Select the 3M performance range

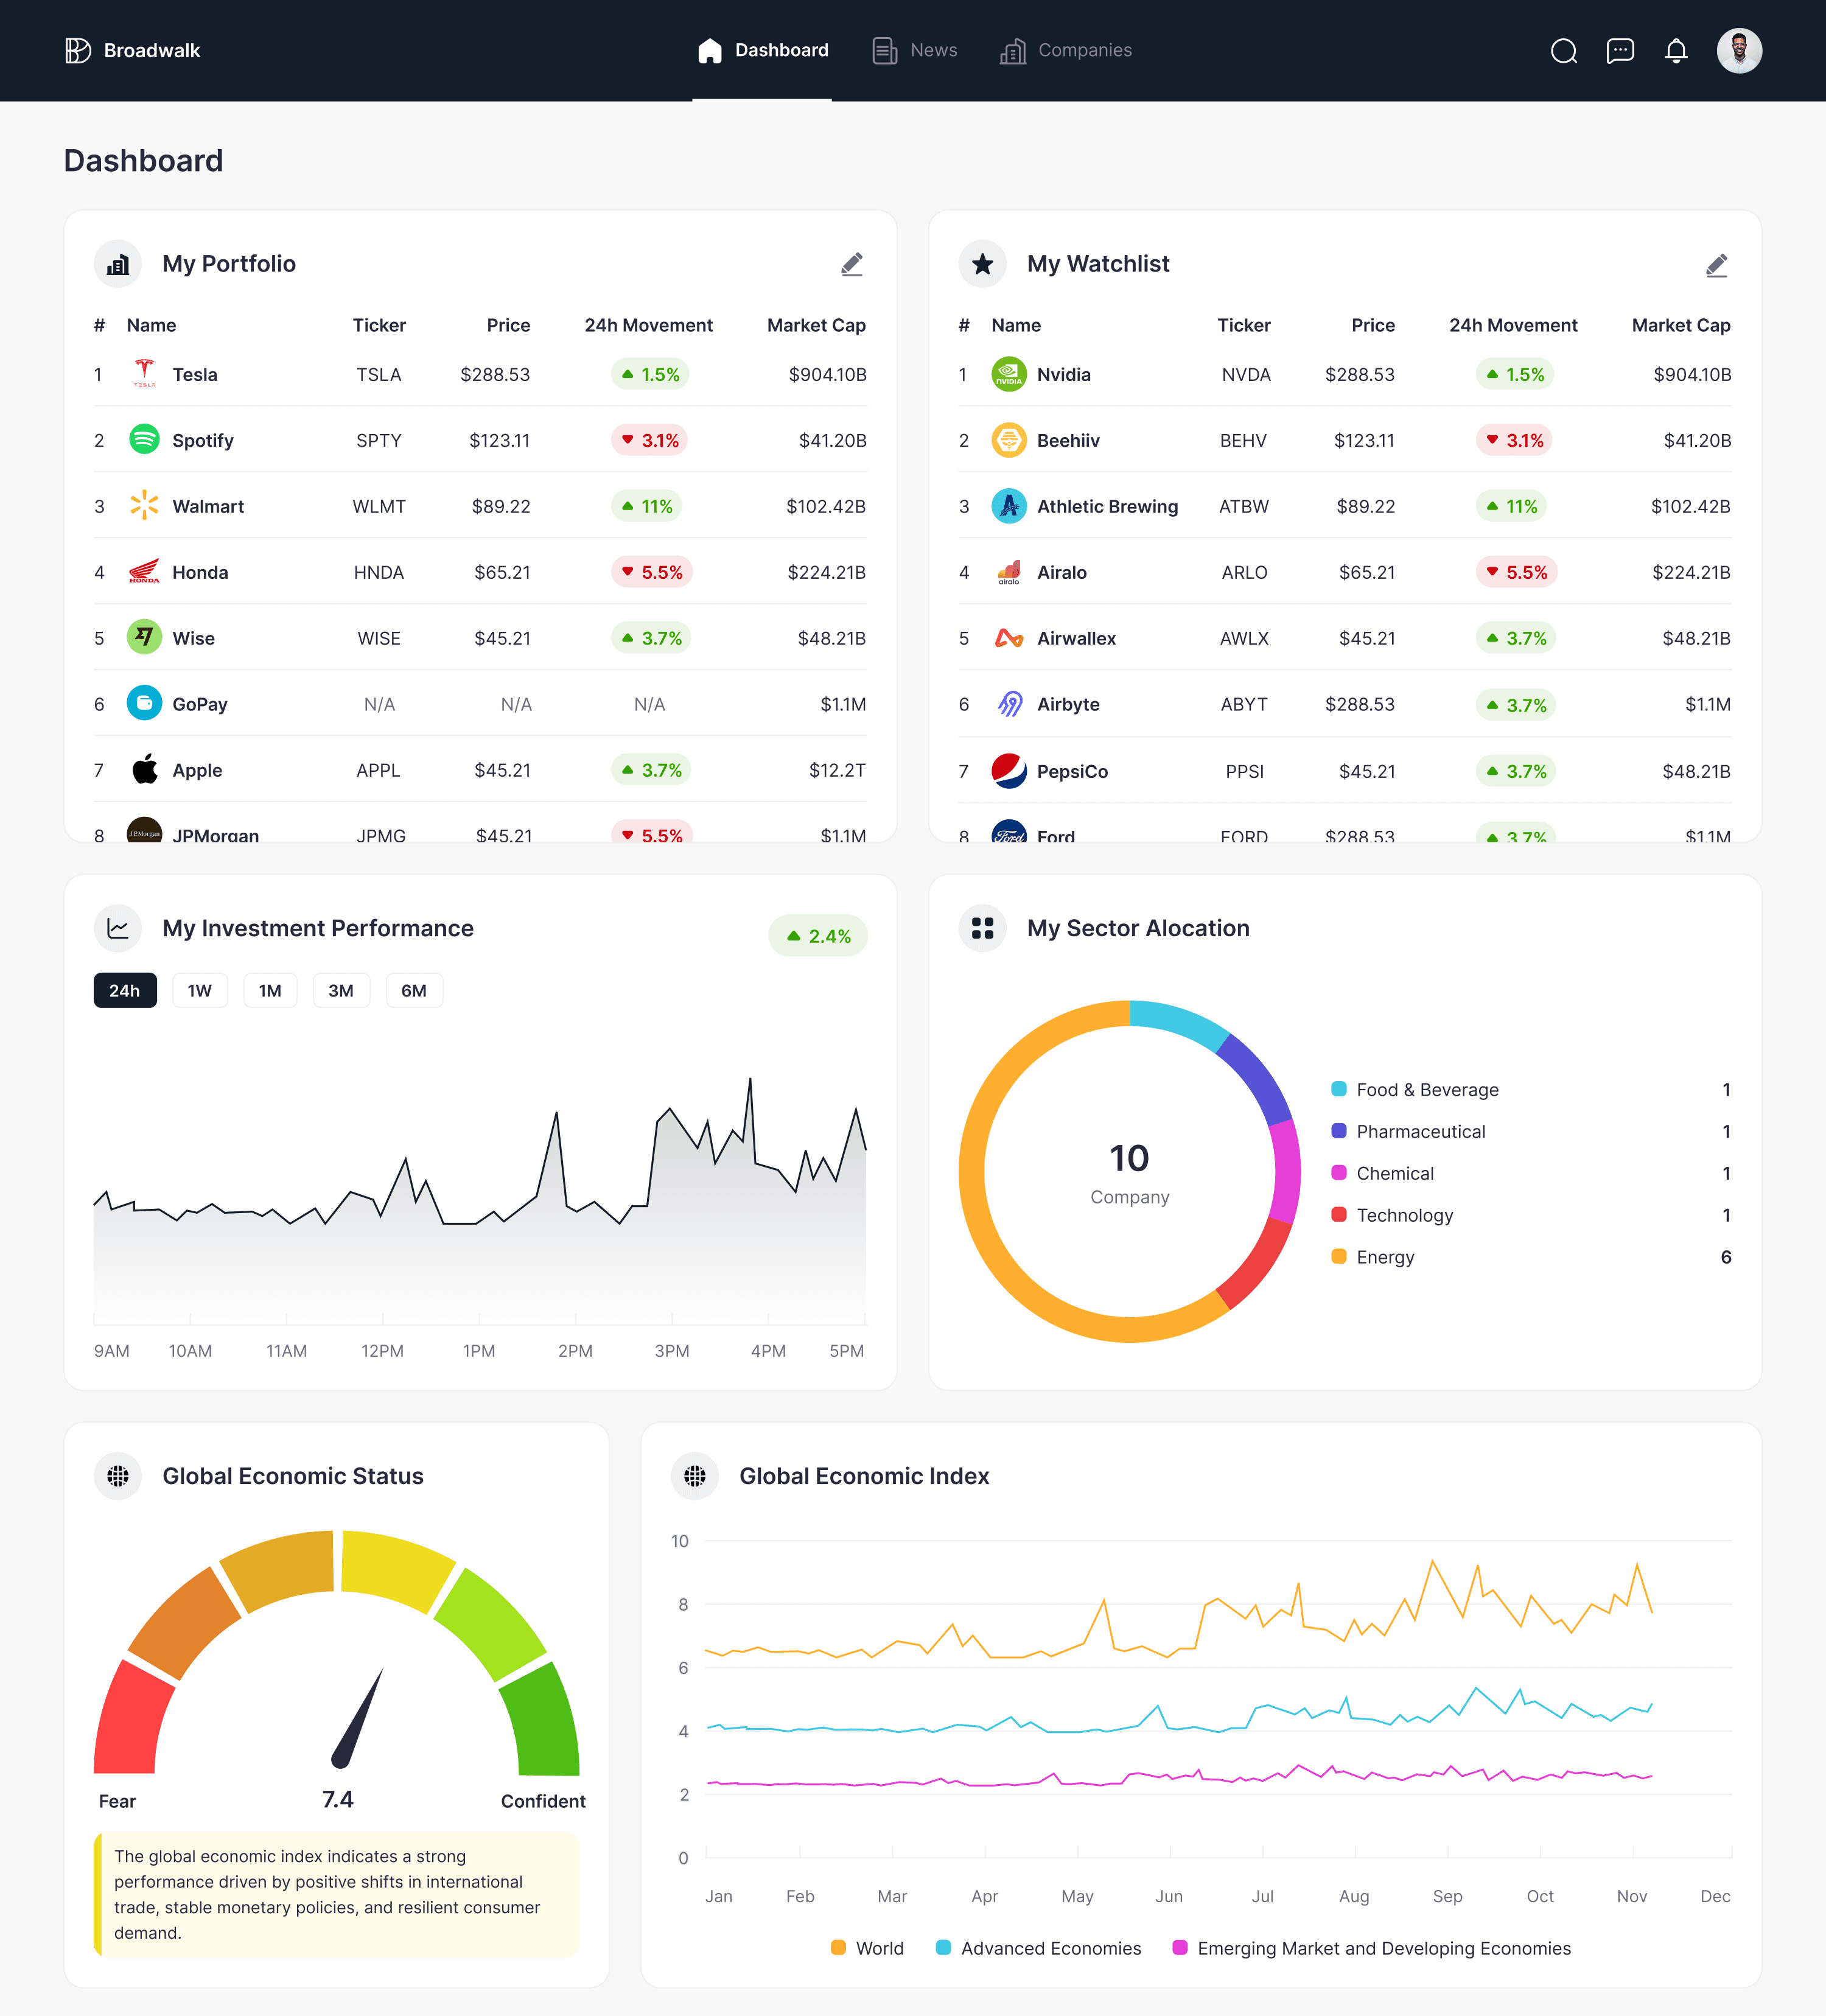point(341,990)
